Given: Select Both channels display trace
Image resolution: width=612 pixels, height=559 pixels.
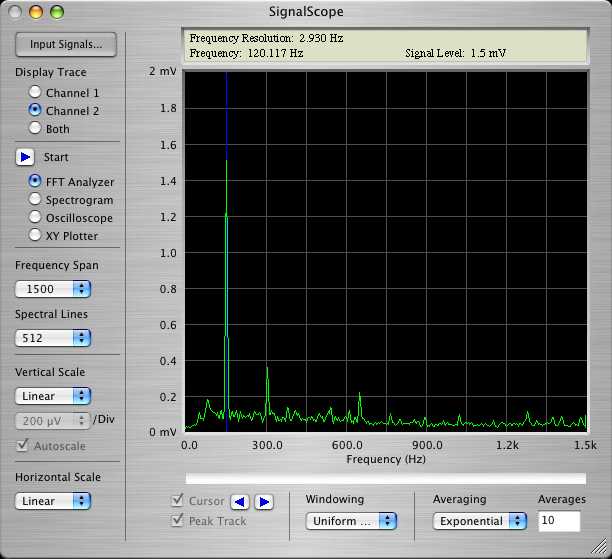Looking at the screenshot, I should (36, 128).
